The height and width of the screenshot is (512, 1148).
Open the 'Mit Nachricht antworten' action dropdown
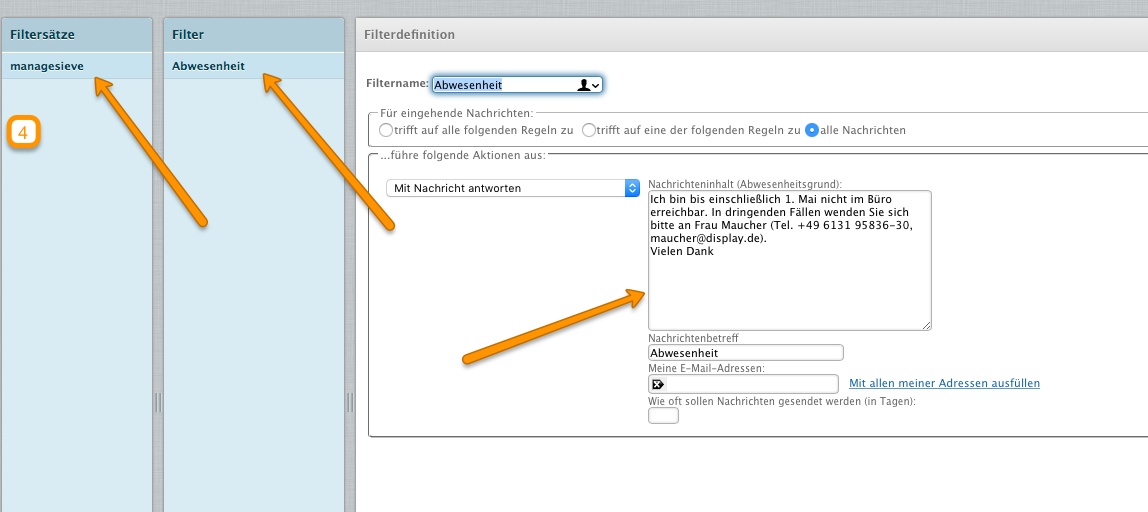click(513, 188)
